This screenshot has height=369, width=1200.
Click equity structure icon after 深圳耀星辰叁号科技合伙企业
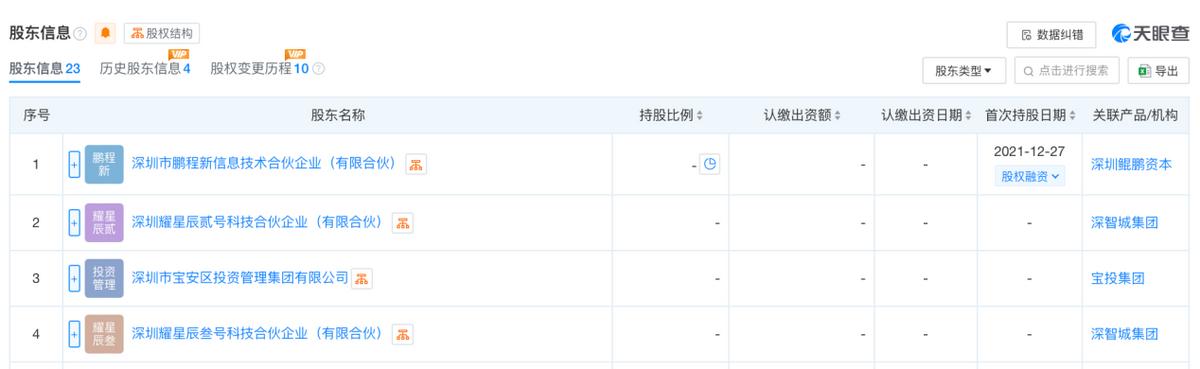[402, 334]
